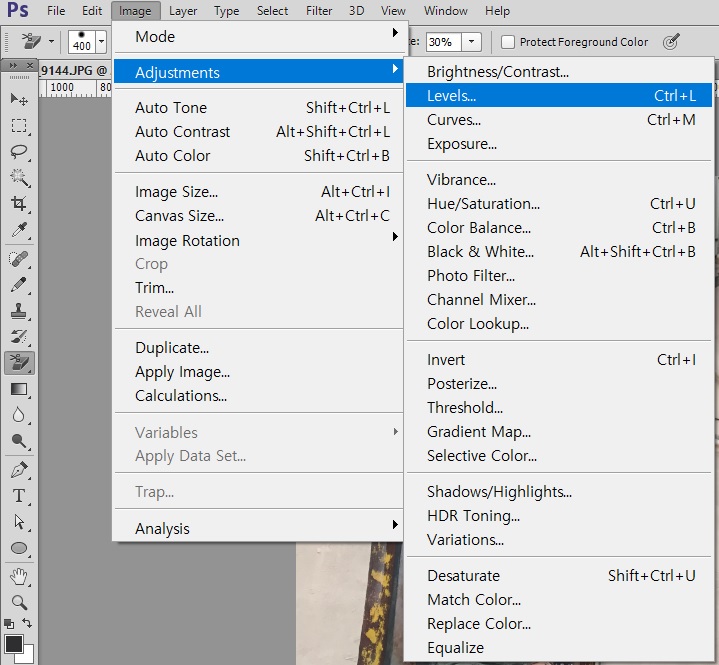The width and height of the screenshot is (719, 665).
Task: Choose Shadows/Highlights... adjustment
Action: coord(559,492)
